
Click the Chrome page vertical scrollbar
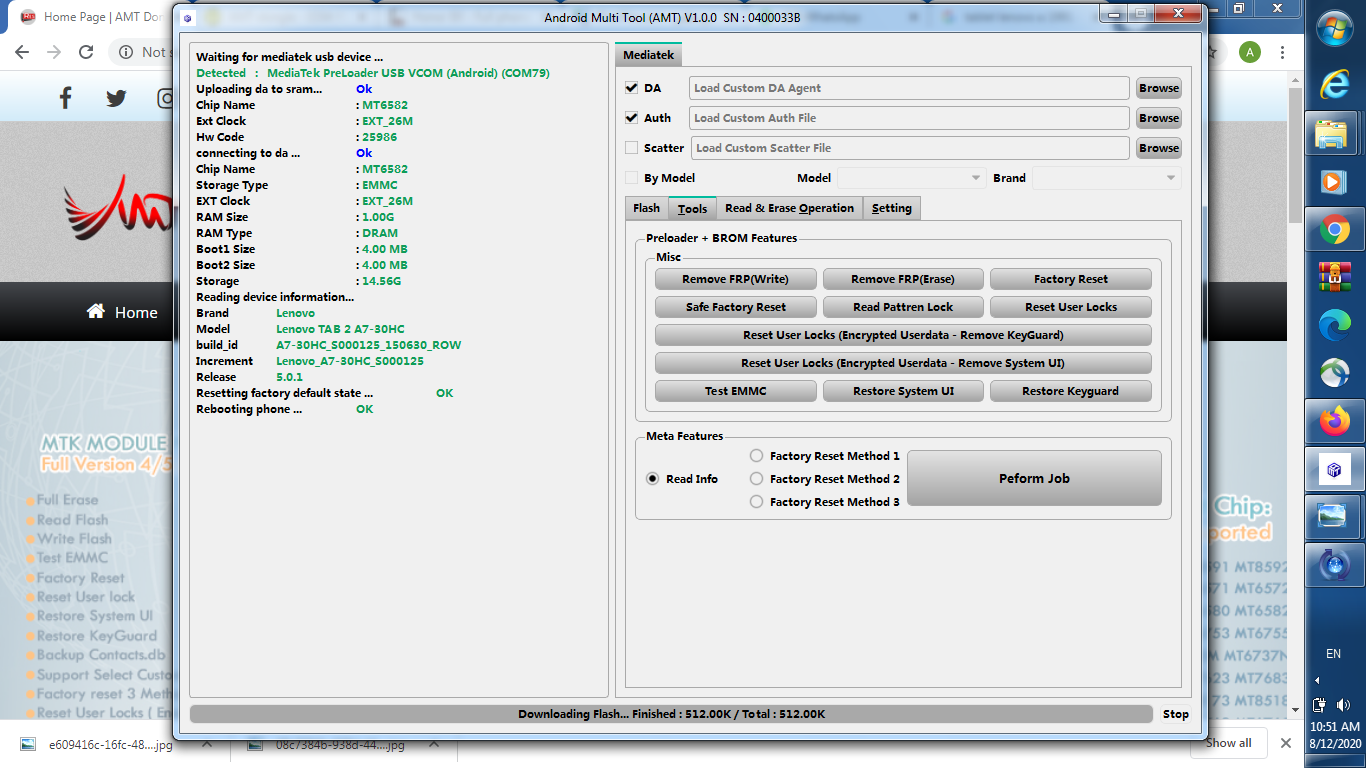(x=1295, y=155)
